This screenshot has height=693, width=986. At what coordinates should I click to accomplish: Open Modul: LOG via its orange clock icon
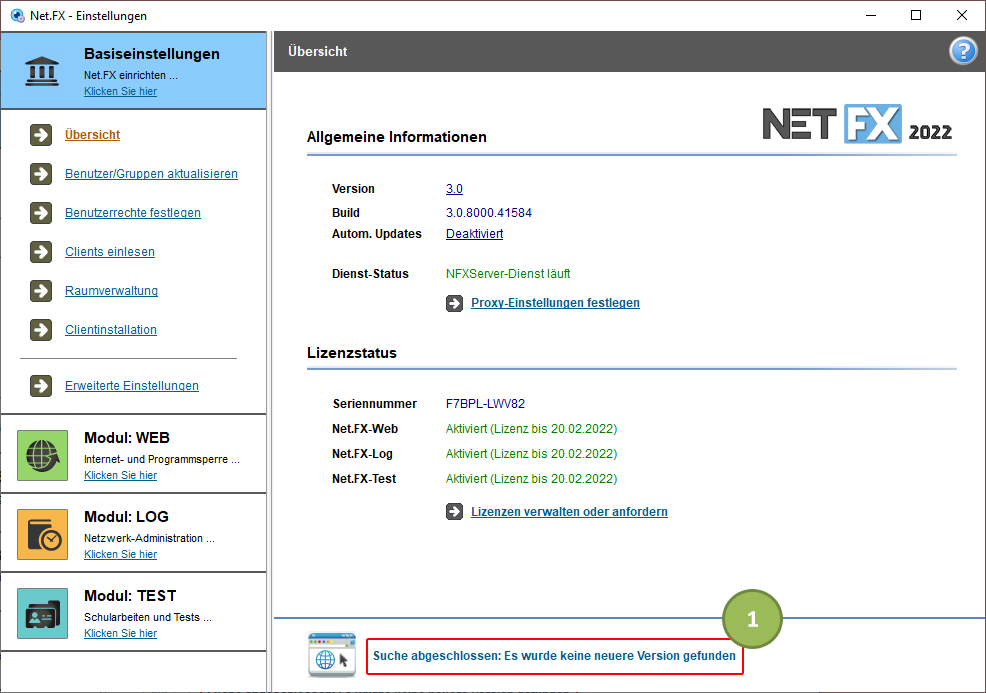pos(42,535)
